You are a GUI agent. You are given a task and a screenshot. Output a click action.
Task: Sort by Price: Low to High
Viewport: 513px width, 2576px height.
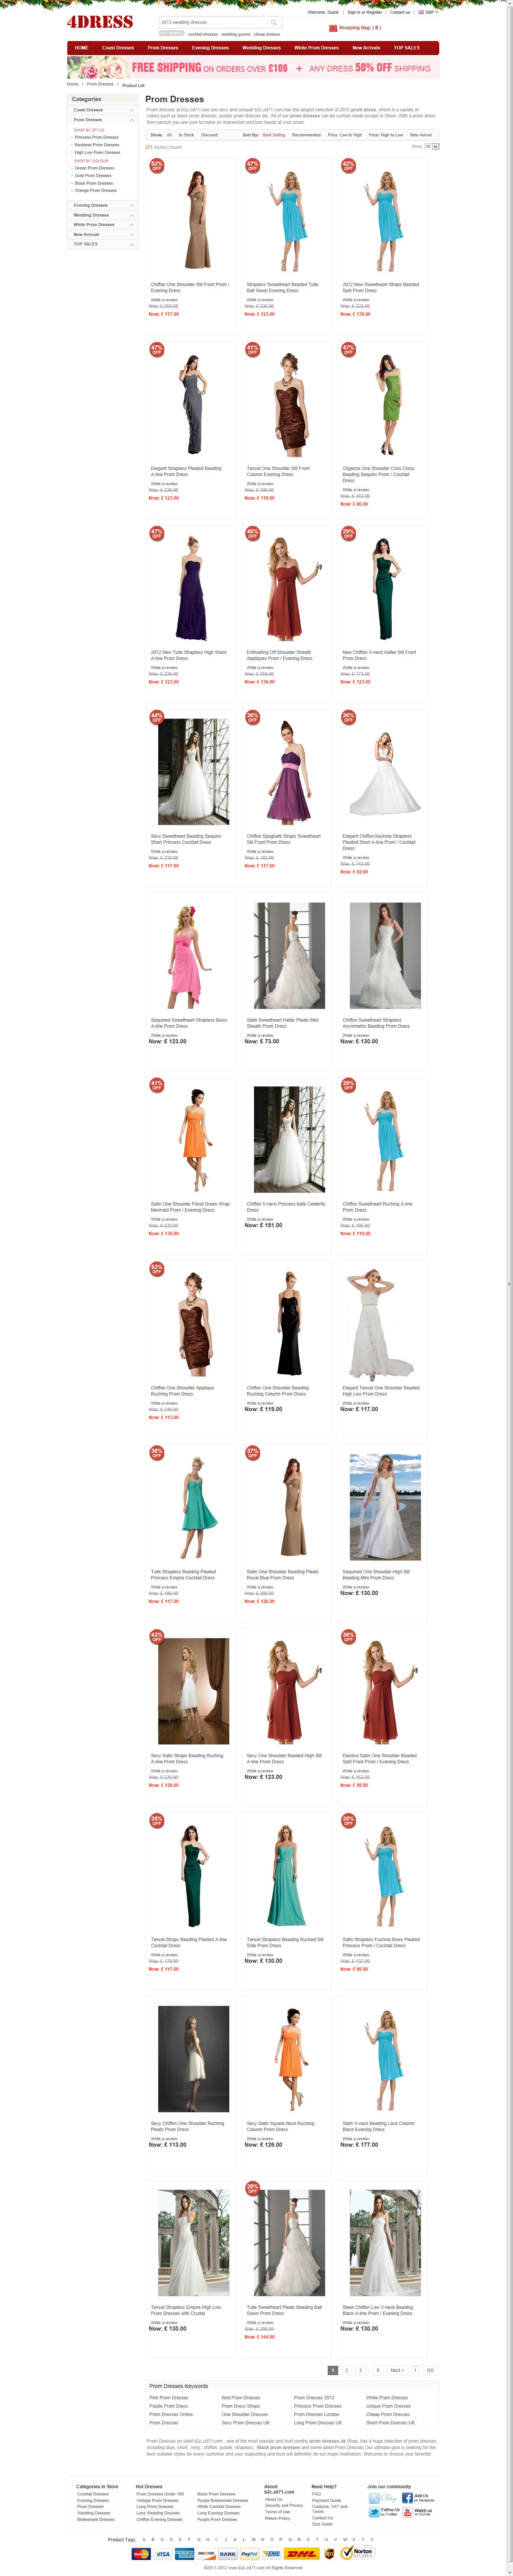[x=345, y=135]
